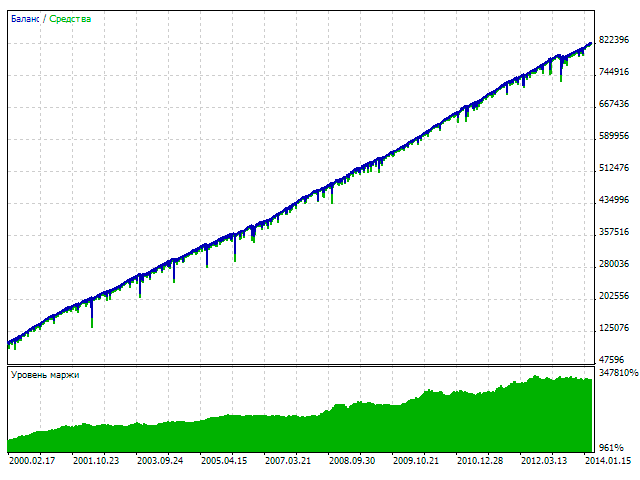Click the 'Баланс' legend label
The image size is (640, 480).
tap(25, 19)
